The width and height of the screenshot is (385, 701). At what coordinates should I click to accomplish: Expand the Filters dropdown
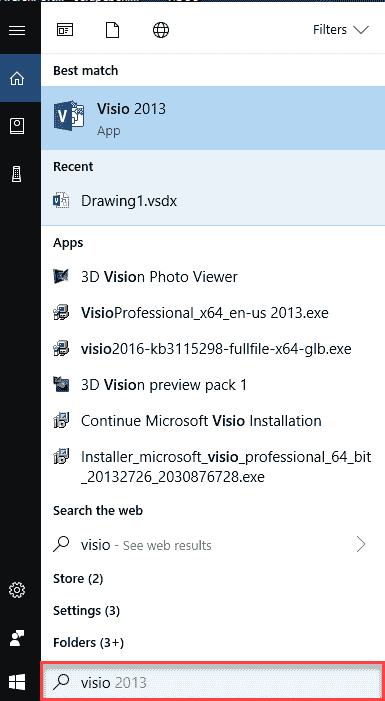pyautogui.click(x=341, y=30)
